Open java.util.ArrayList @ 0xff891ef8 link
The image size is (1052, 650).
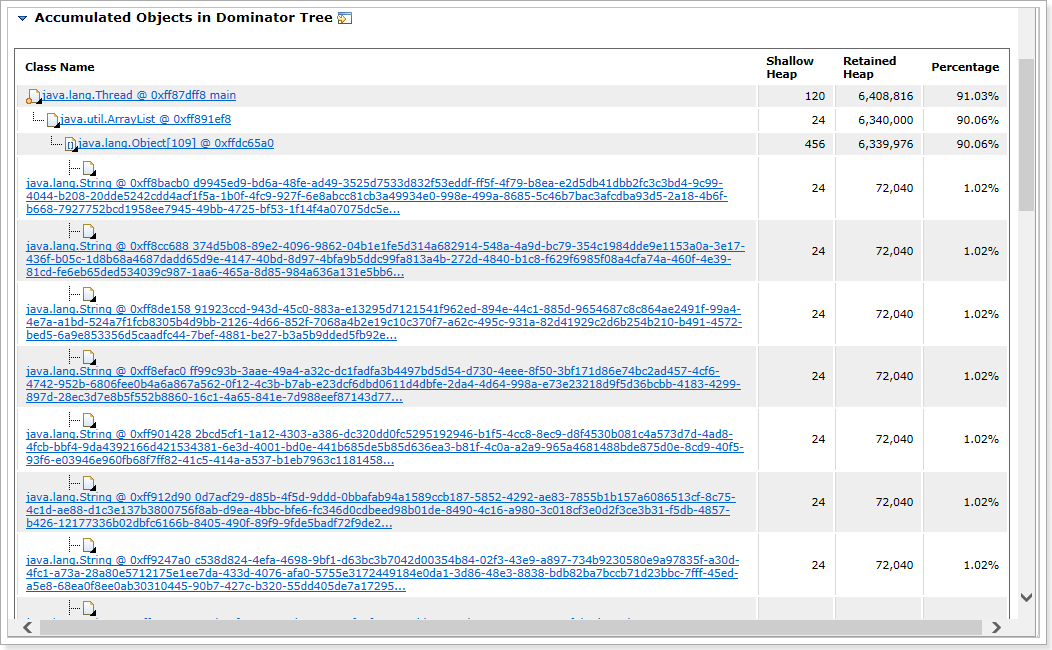tap(145, 119)
